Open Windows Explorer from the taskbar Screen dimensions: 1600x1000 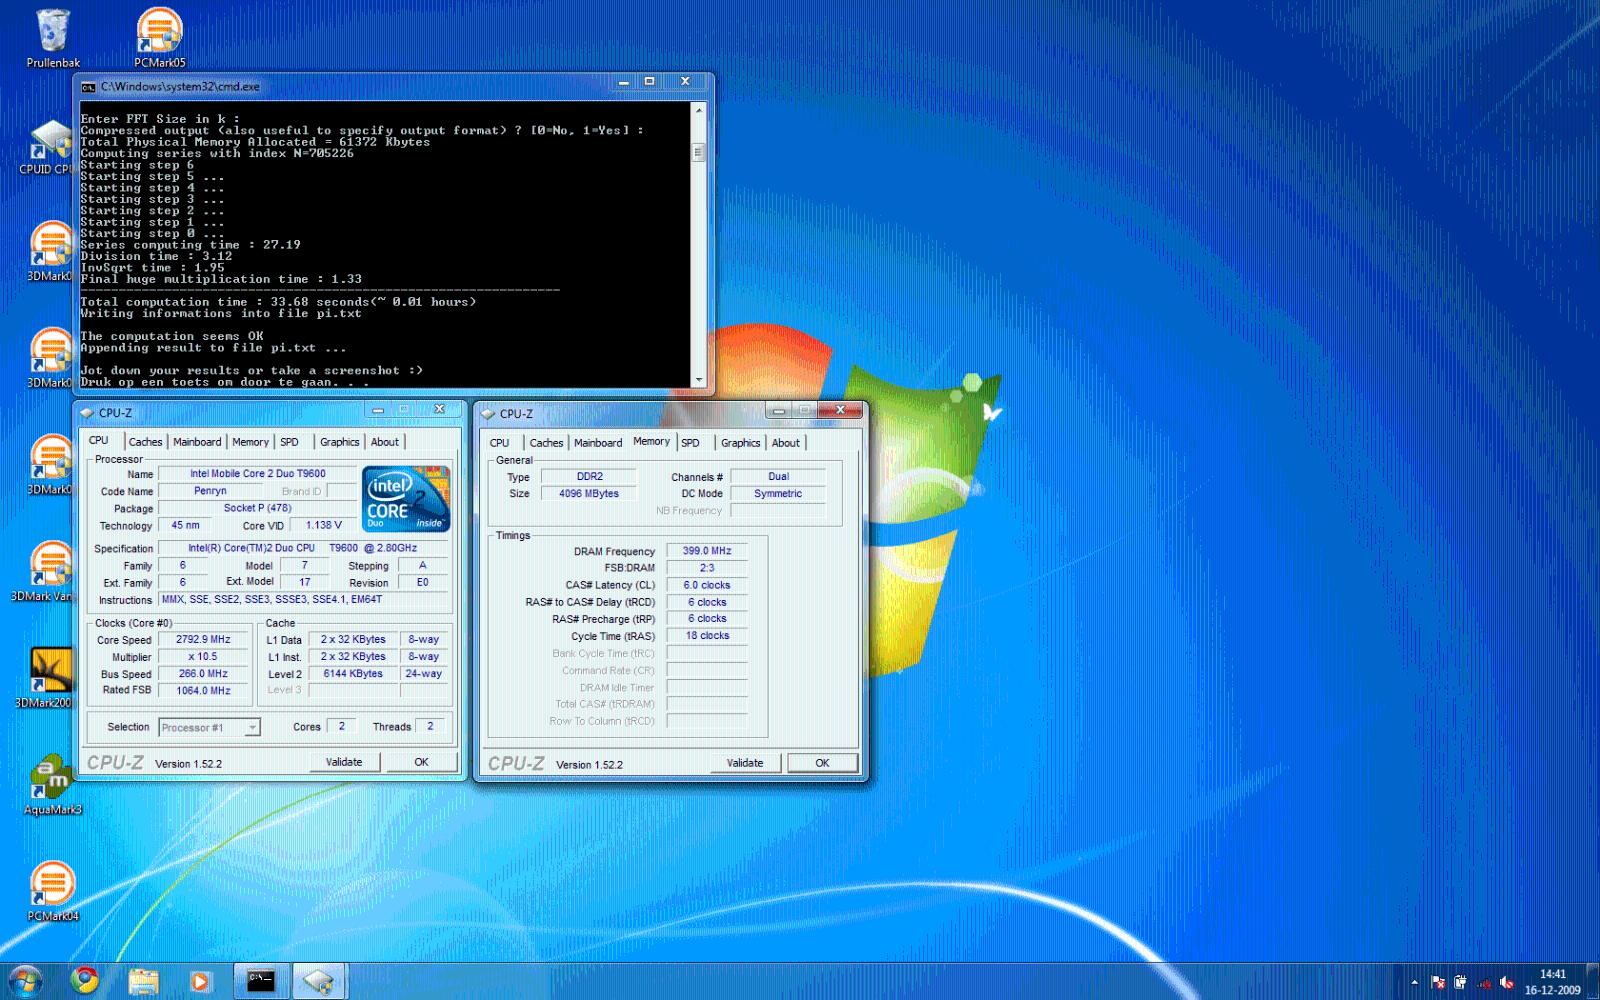[x=143, y=981]
